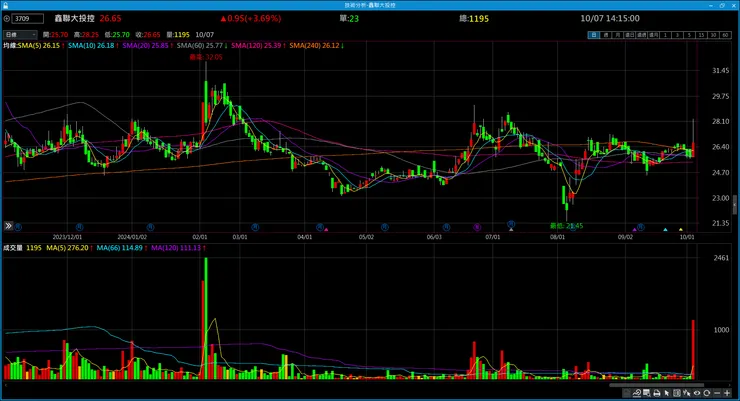Switch to the monthly (月) timeframe
This screenshot has height=401, width=740.
pyautogui.click(x=618, y=35)
